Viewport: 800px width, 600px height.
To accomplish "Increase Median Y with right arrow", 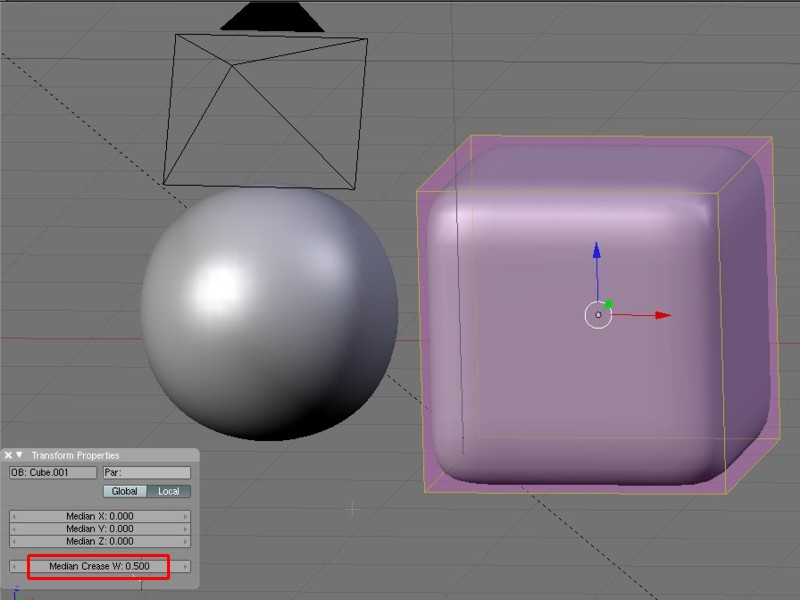I will pos(186,529).
